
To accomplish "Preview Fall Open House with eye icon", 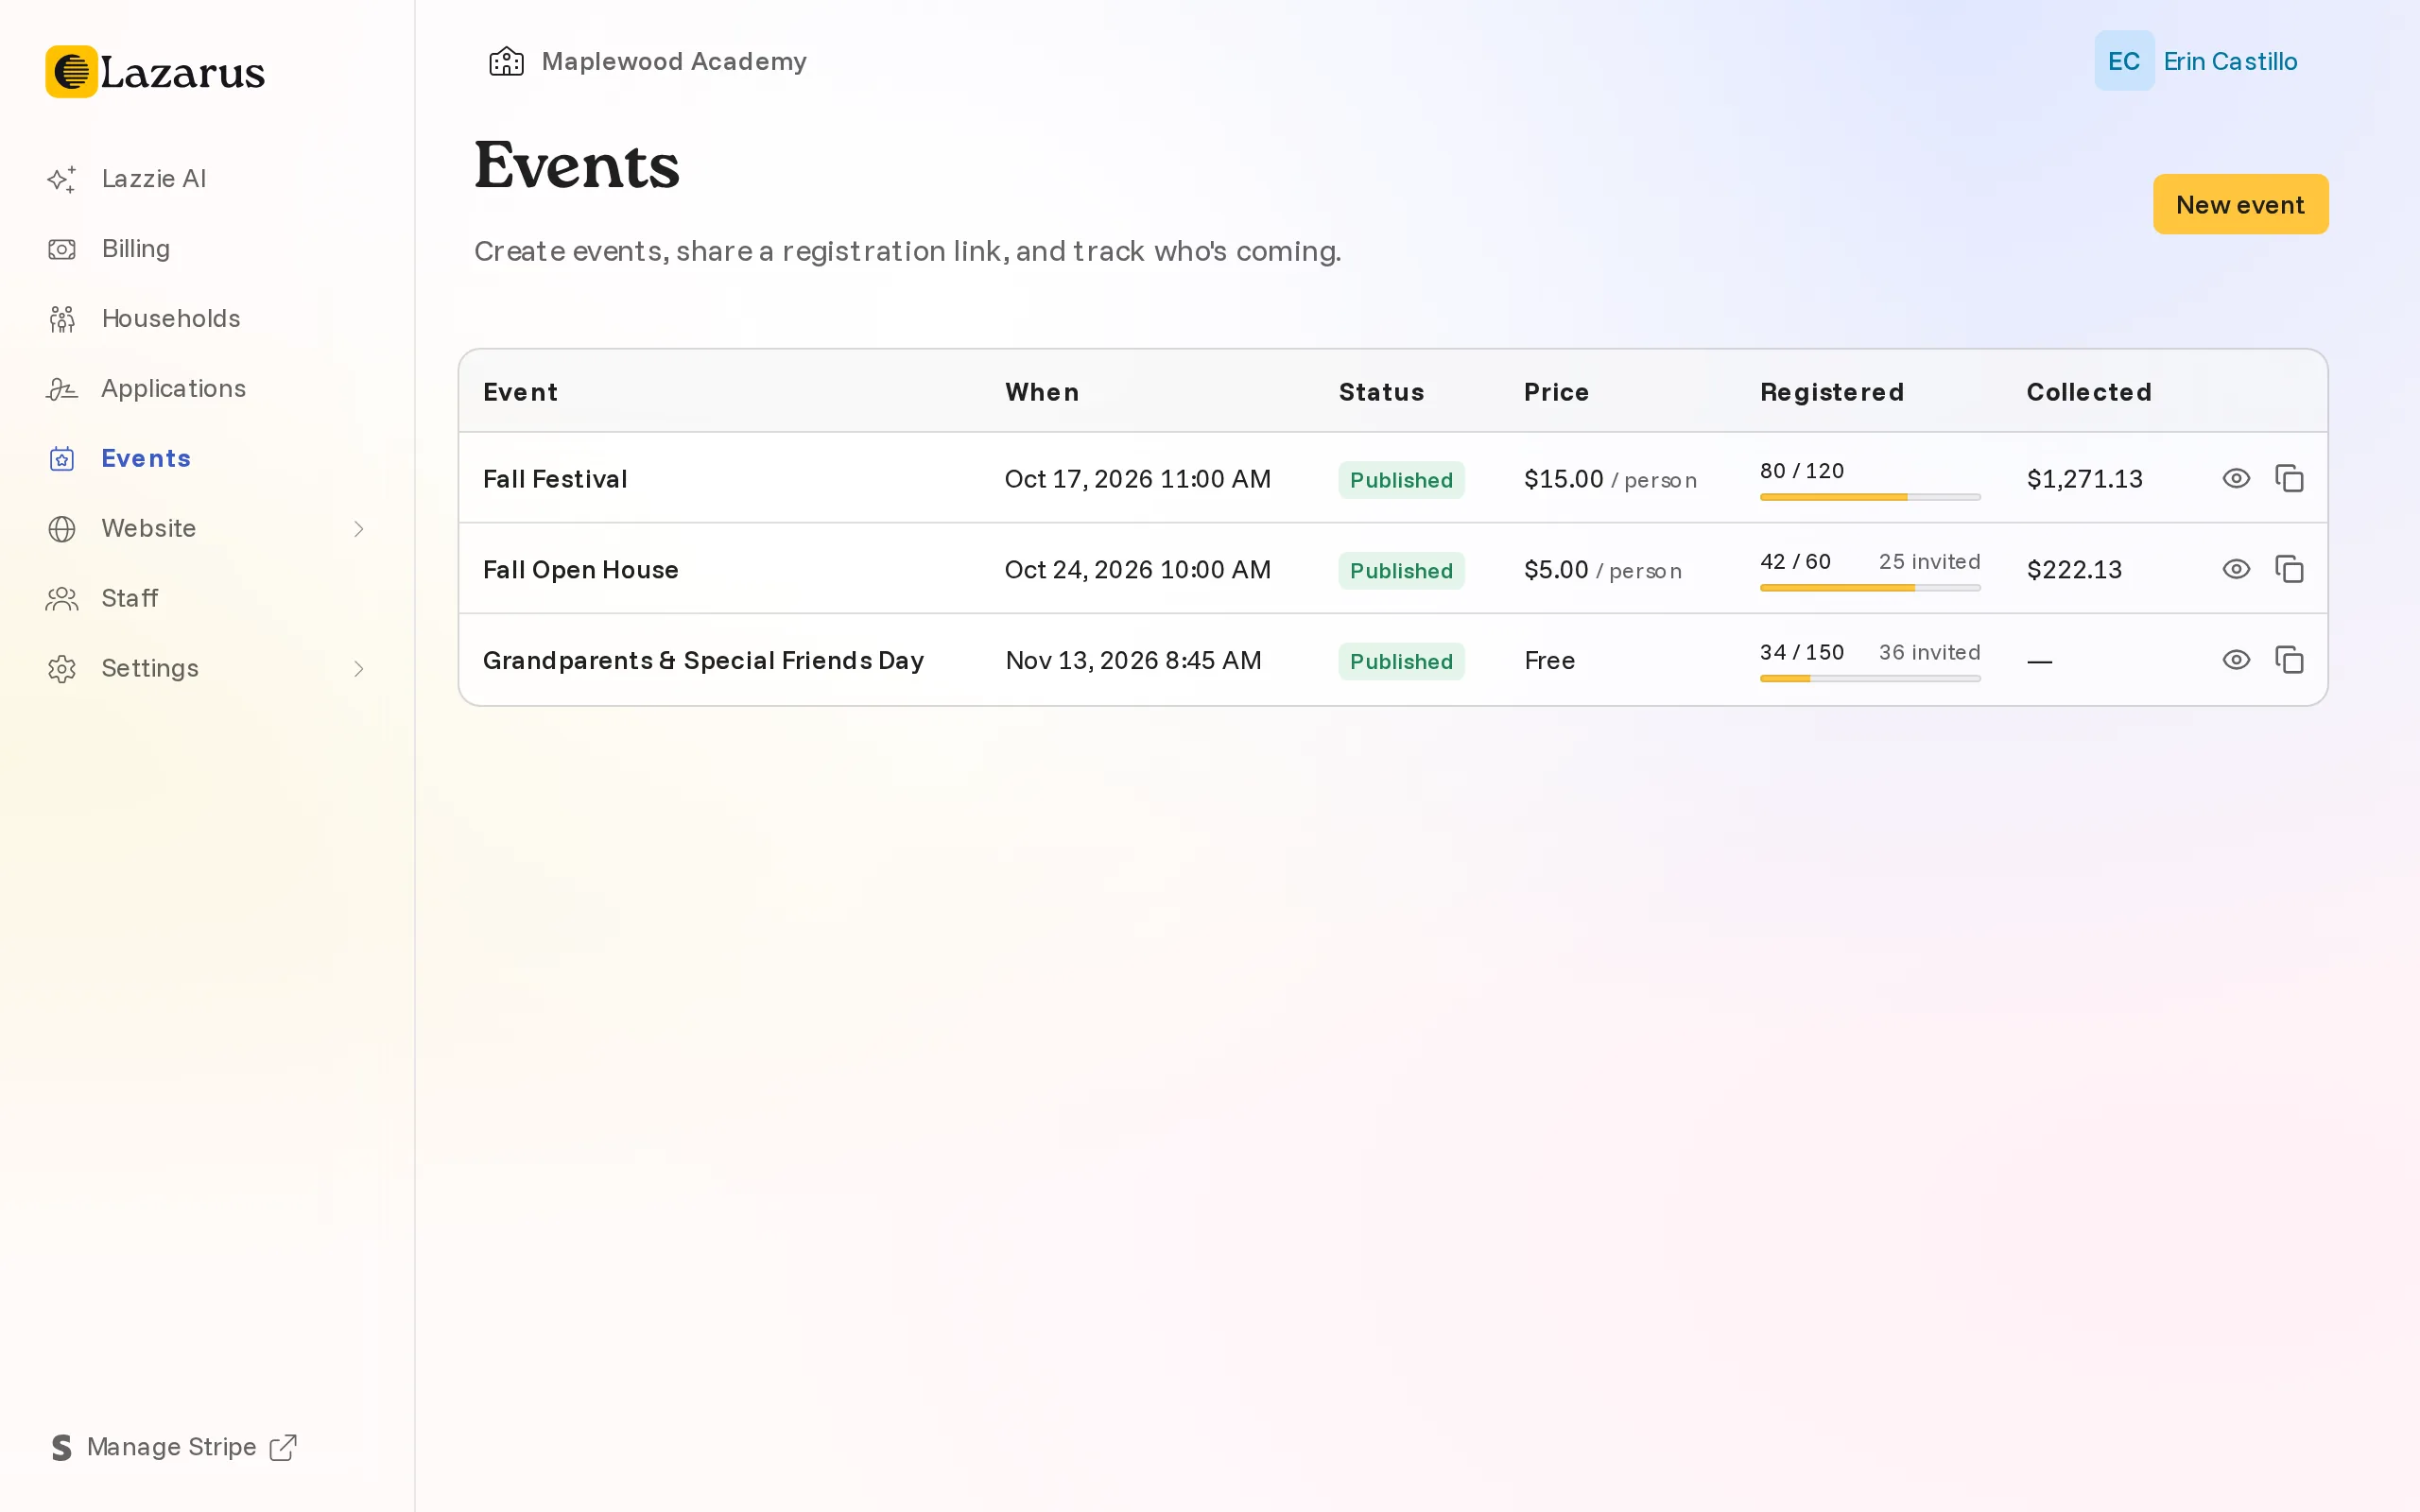I will 2236,570.
